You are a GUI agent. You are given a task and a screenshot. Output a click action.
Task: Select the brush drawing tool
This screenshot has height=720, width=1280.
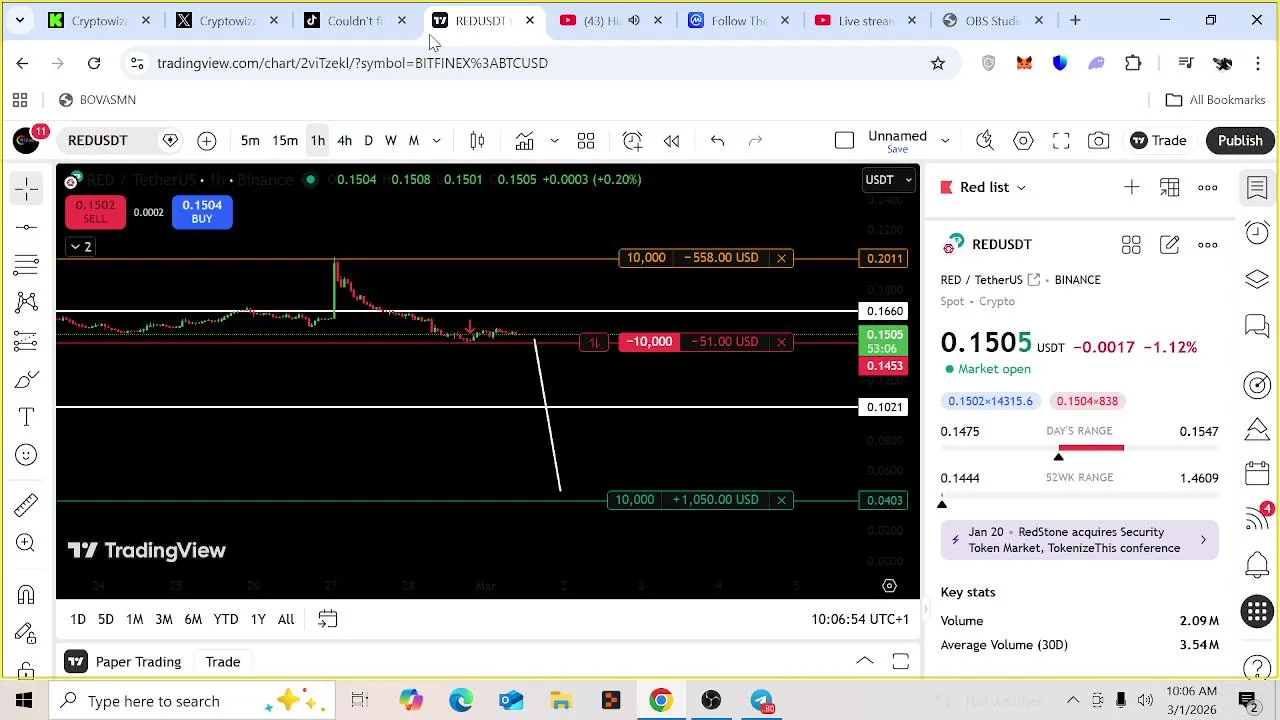pyautogui.click(x=27, y=379)
